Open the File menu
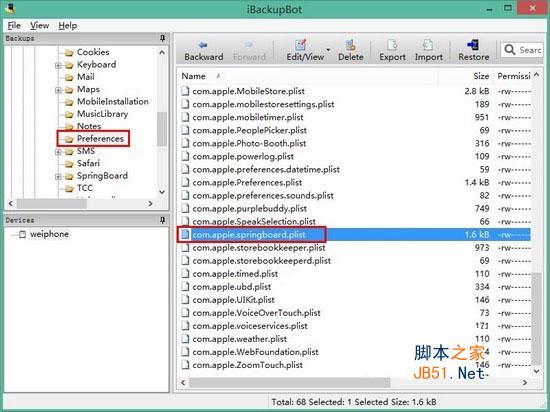 pyautogui.click(x=14, y=26)
